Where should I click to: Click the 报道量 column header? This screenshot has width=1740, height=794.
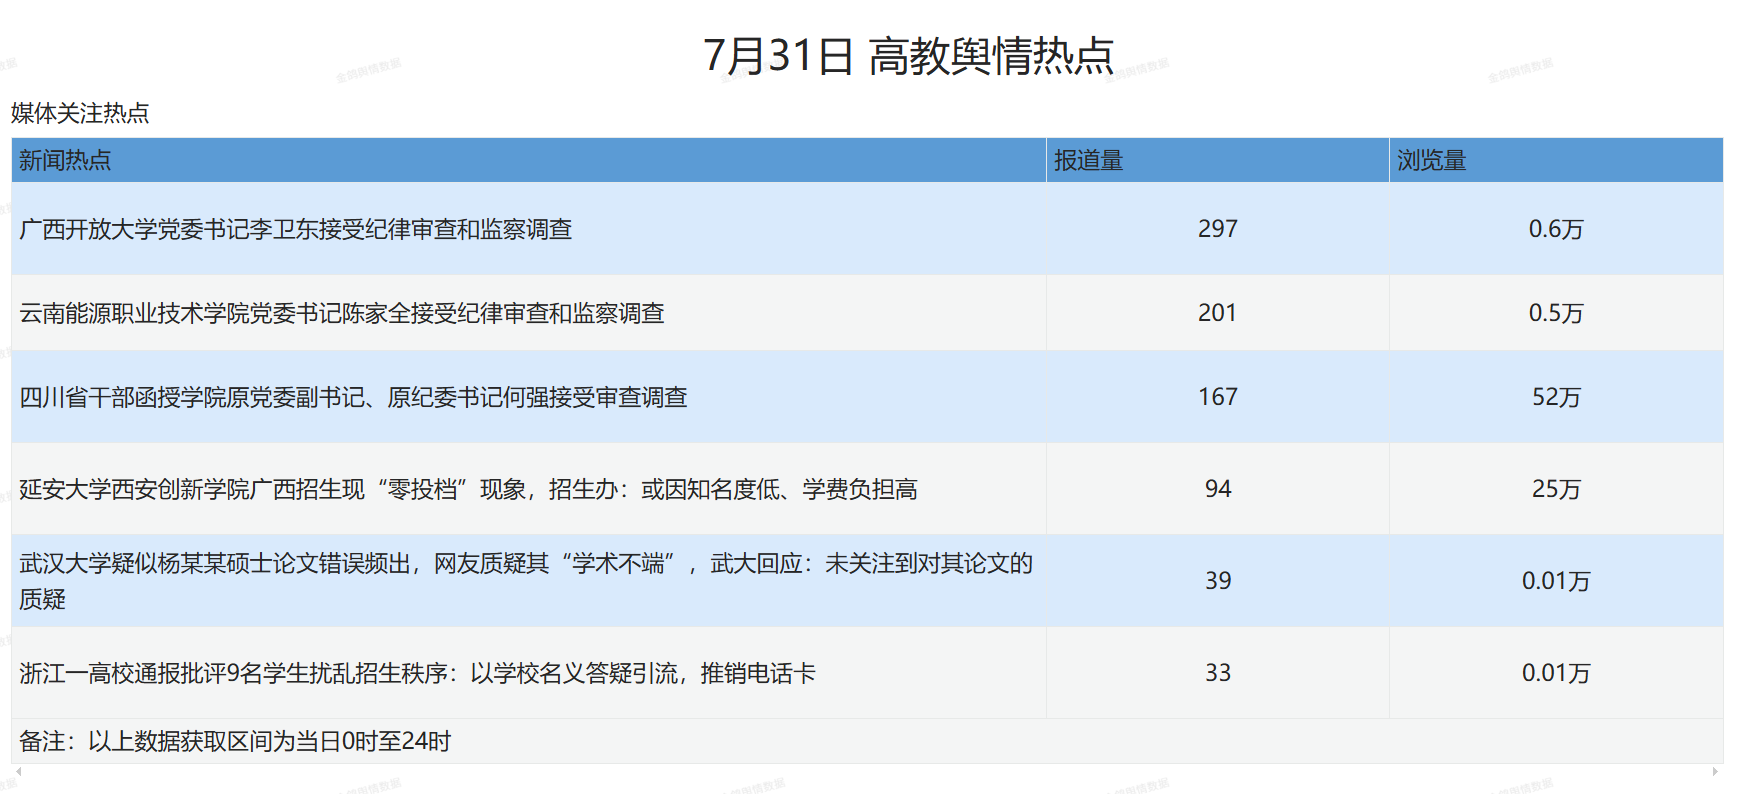tap(1088, 160)
